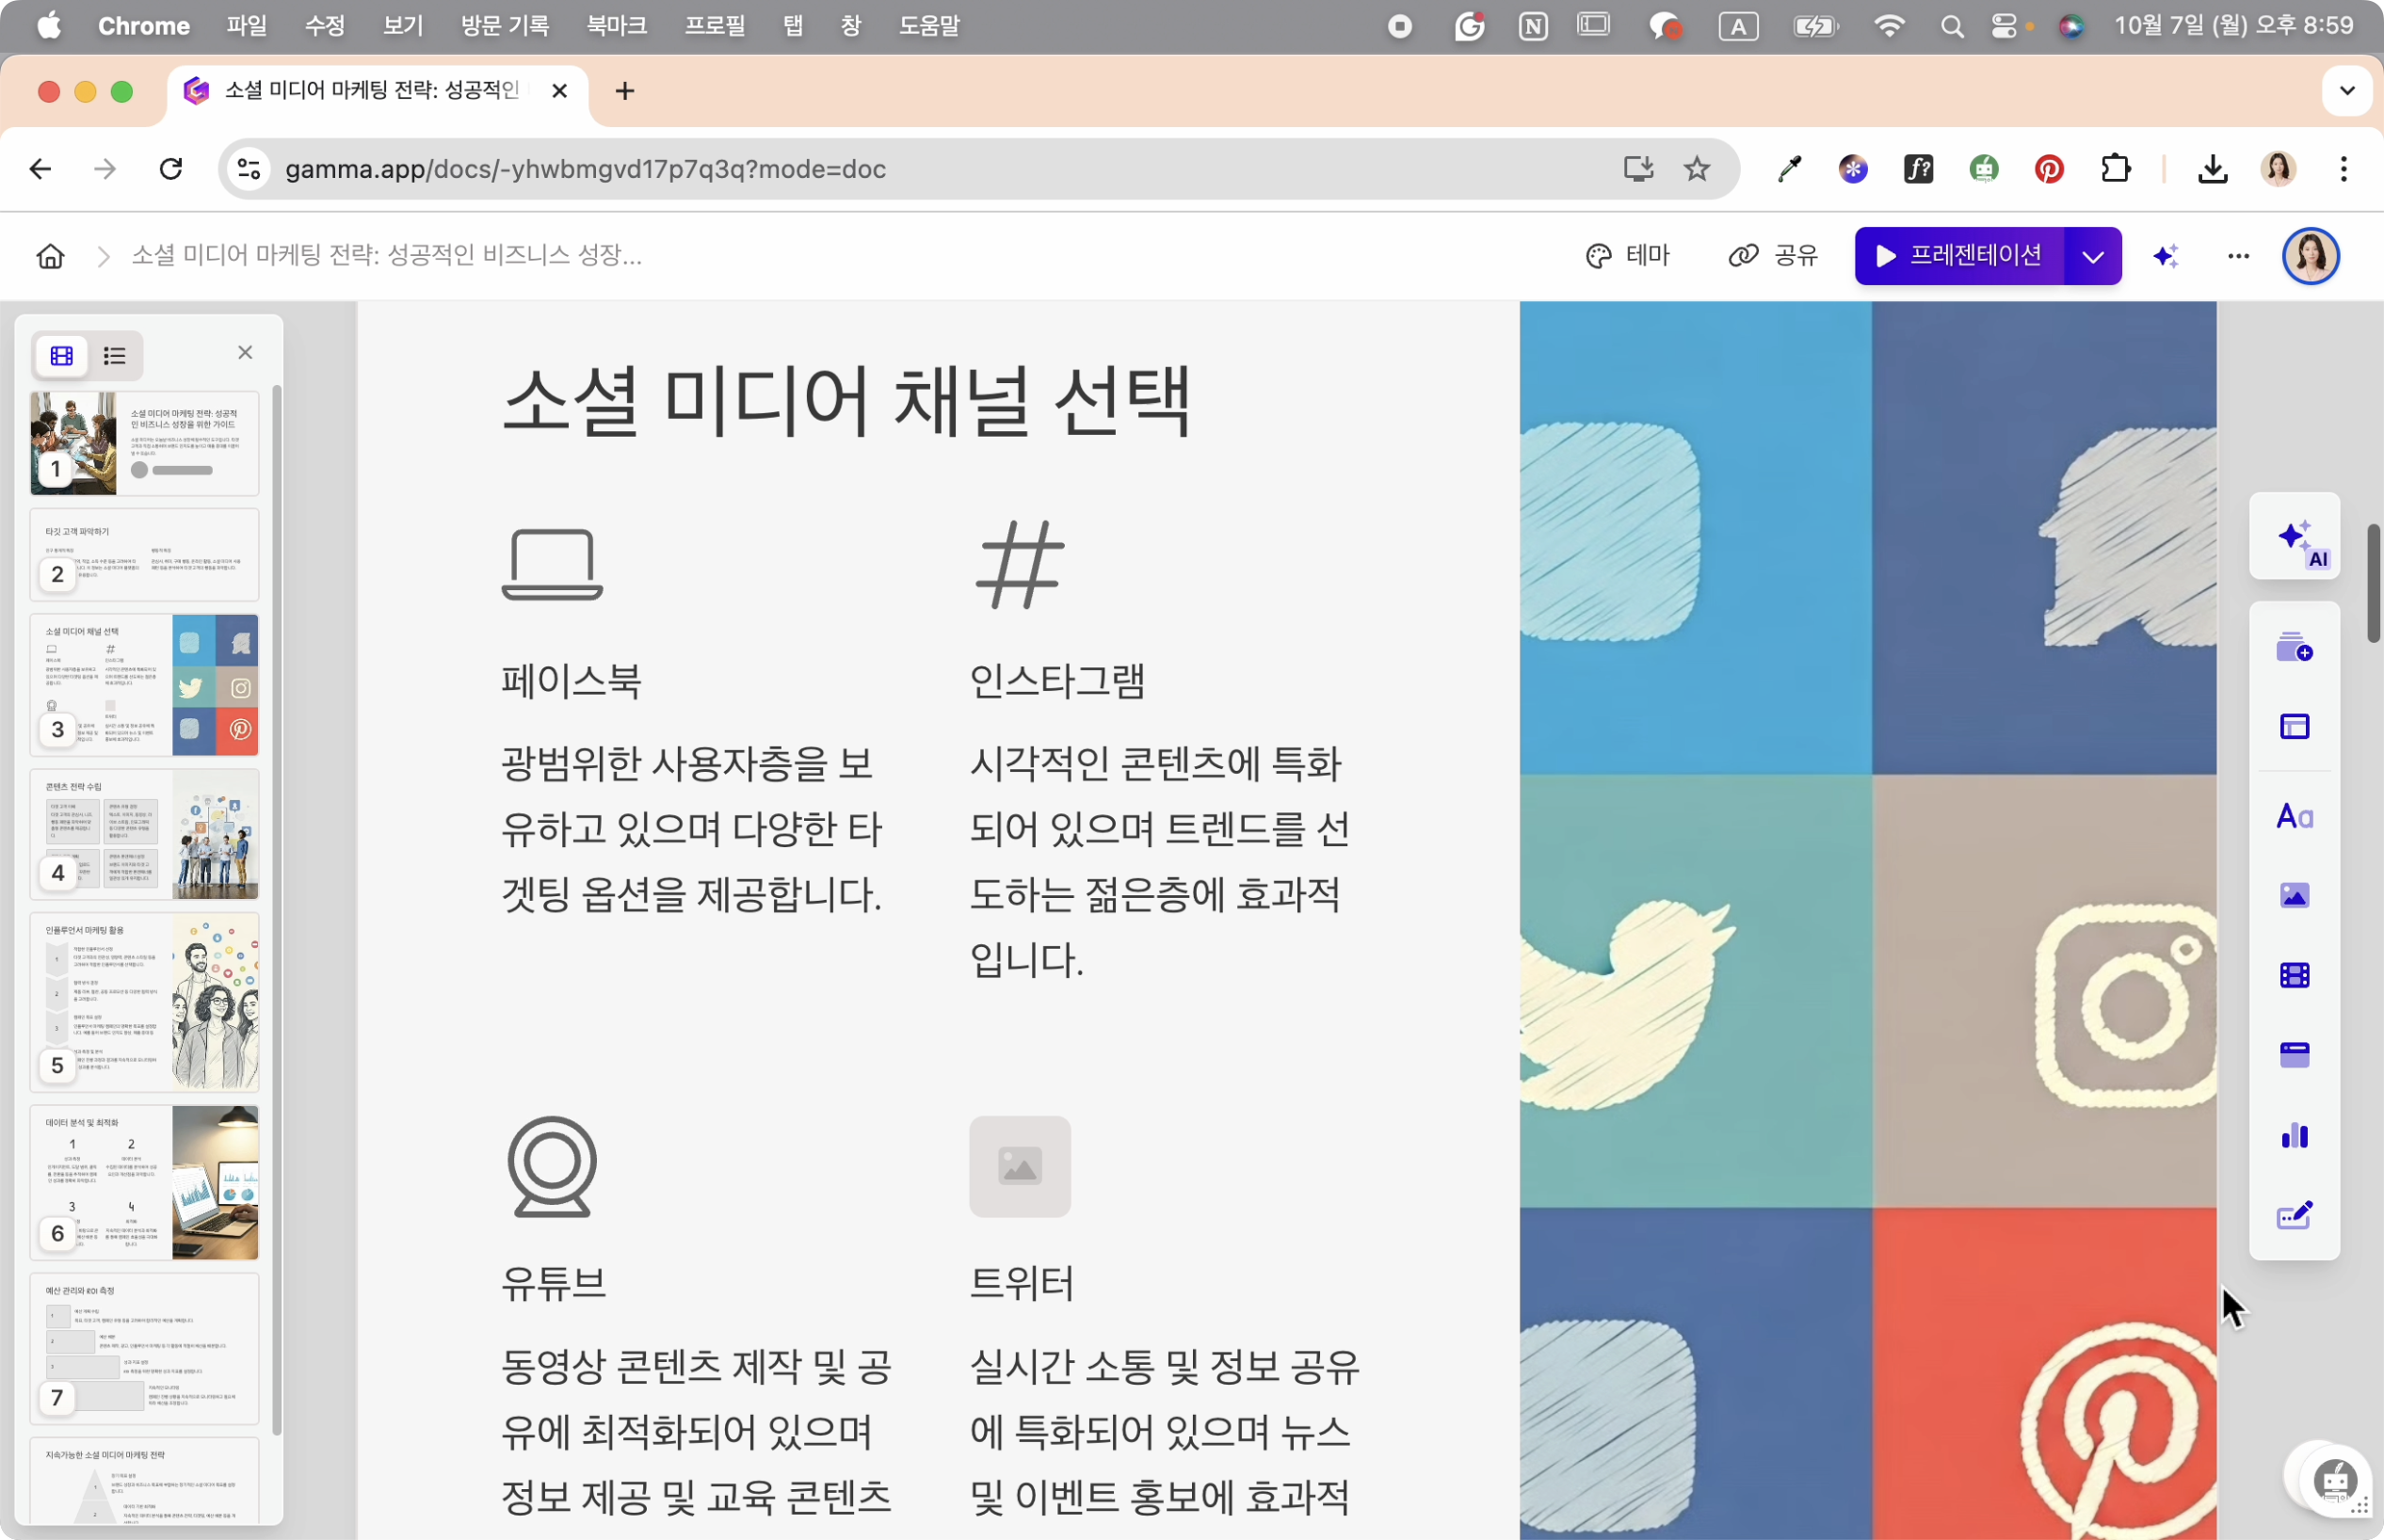Image resolution: width=2384 pixels, height=1540 pixels.
Task: Open the Wi-Fi status menu
Action: click(x=1888, y=26)
